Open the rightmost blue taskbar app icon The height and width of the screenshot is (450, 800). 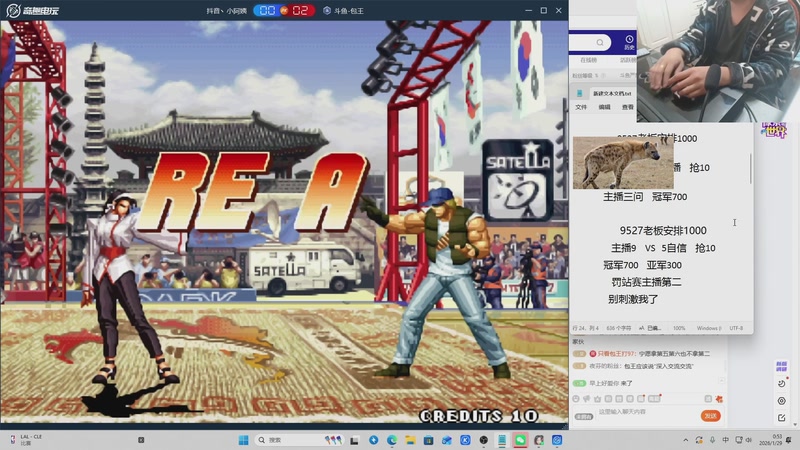pyautogui.click(x=557, y=440)
